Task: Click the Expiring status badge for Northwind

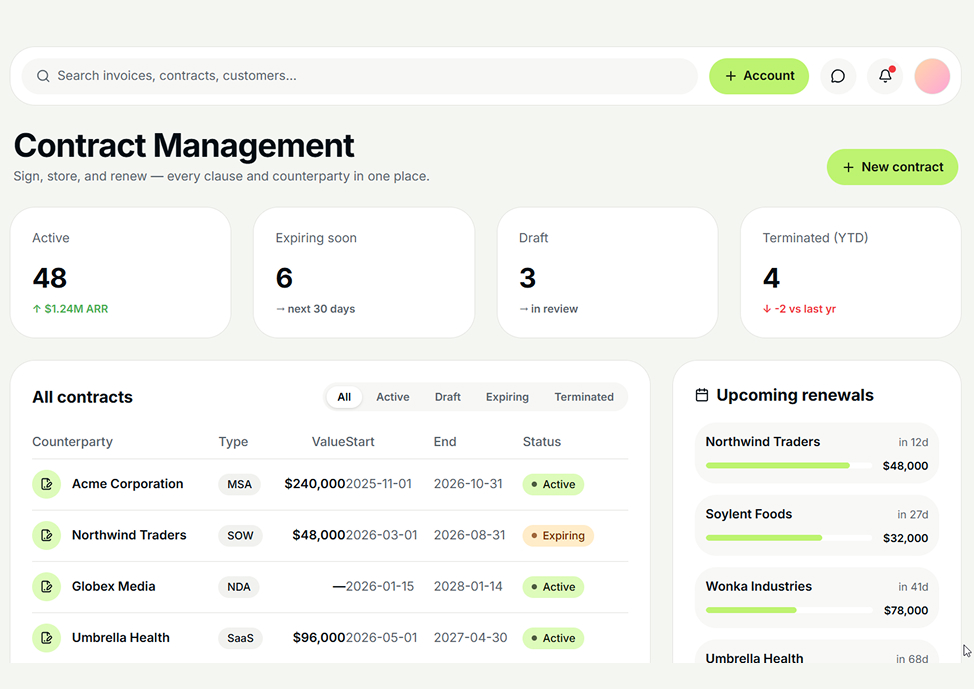Action: (558, 536)
